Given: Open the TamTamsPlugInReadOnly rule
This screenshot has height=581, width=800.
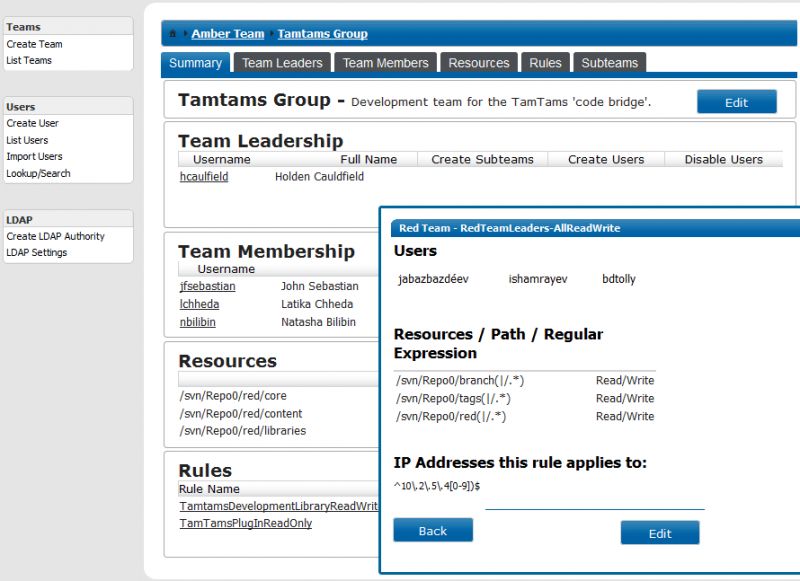Looking at the screenshot, I should (245, 523).
